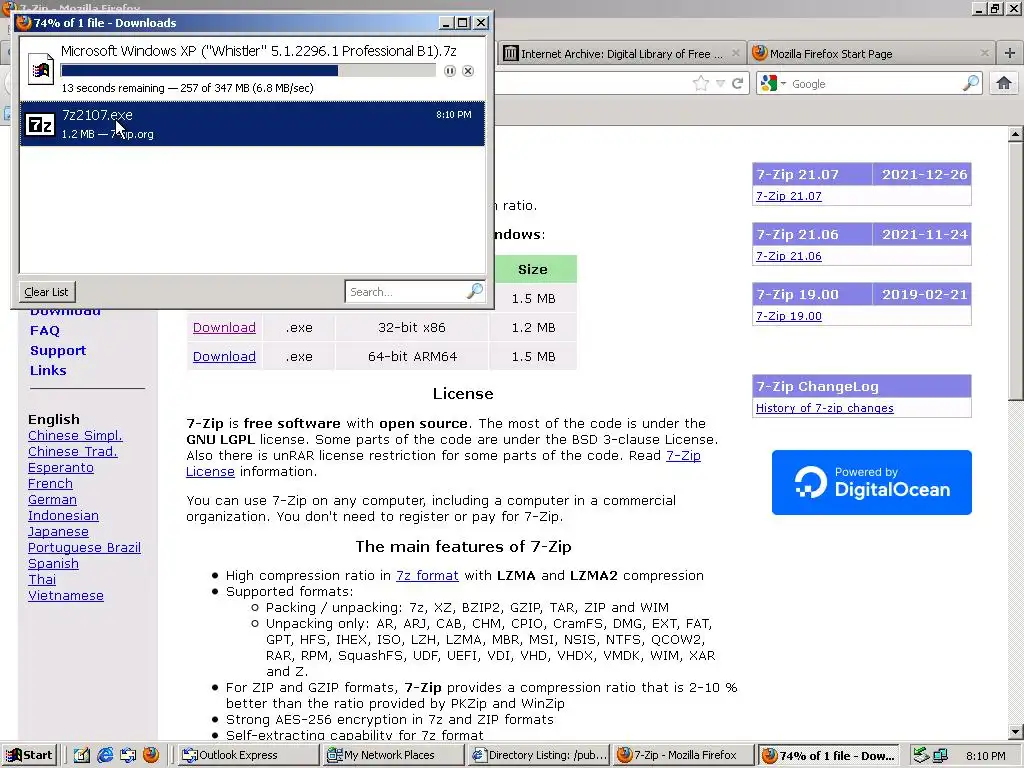
Task: Switch to the Internet Archive tab
Action: point(621,54)
